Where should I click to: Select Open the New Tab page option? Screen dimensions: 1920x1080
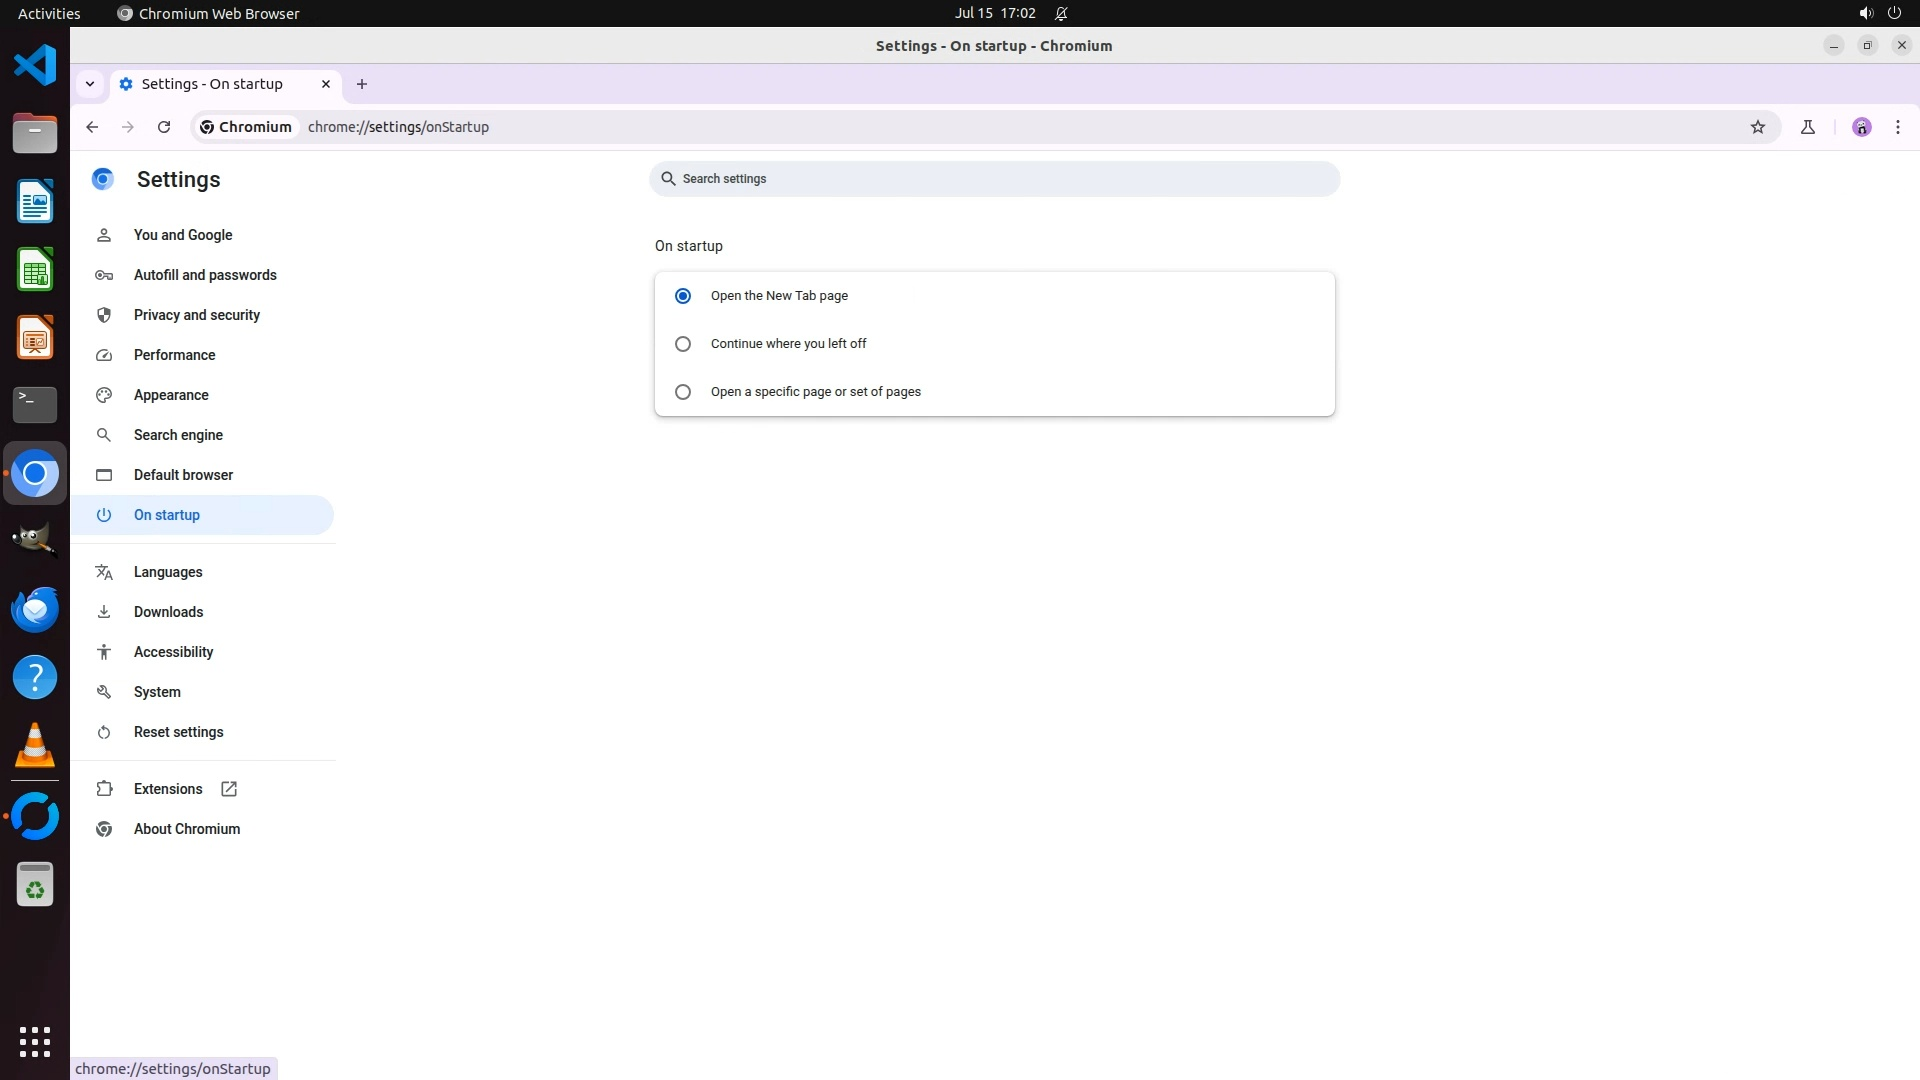click(x=683, y=296)
